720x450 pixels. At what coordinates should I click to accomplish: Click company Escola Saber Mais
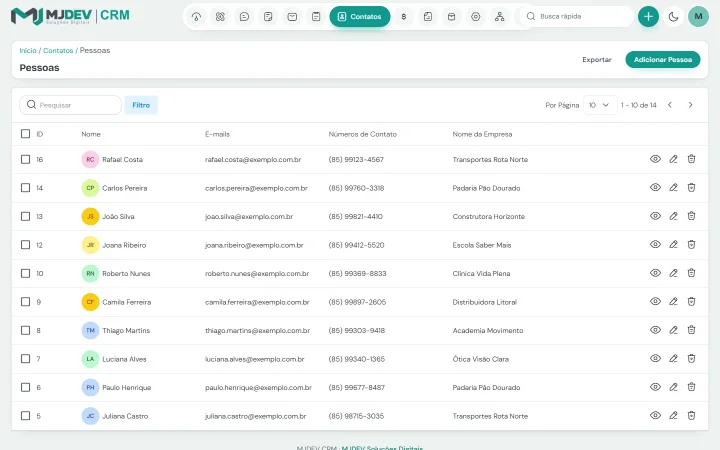[482, 245]
